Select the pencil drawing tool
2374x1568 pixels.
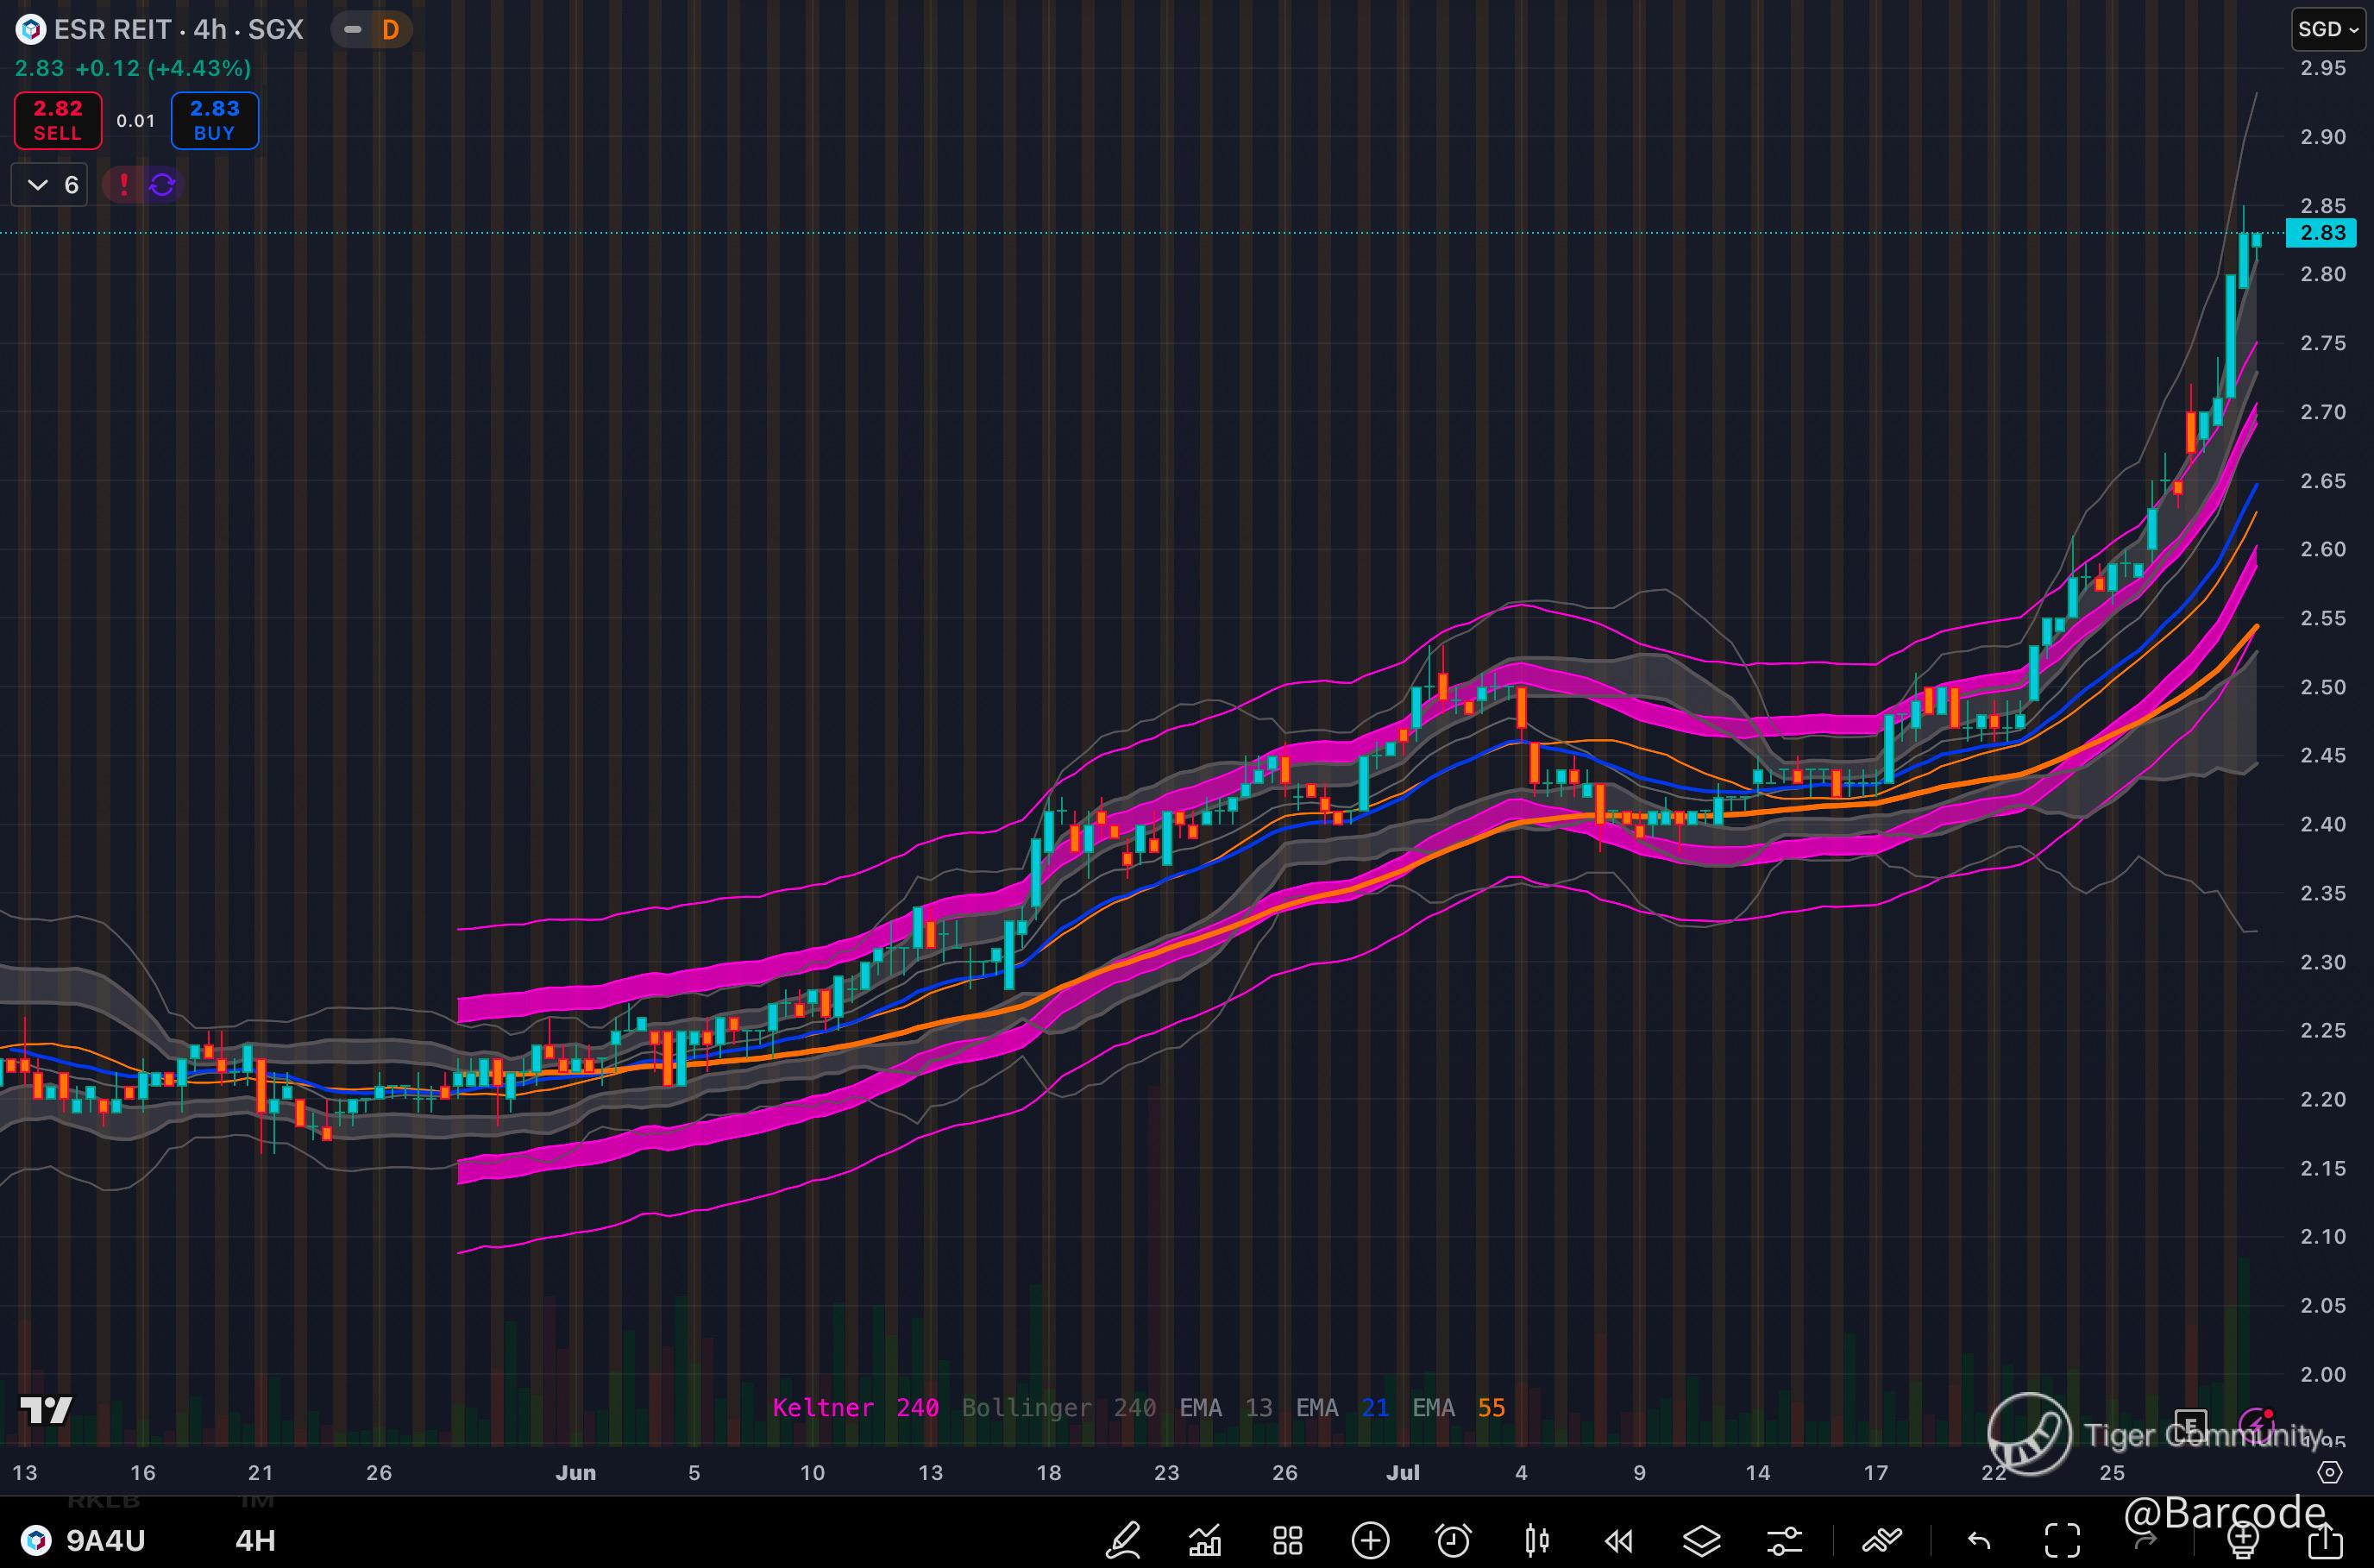1123,1540
